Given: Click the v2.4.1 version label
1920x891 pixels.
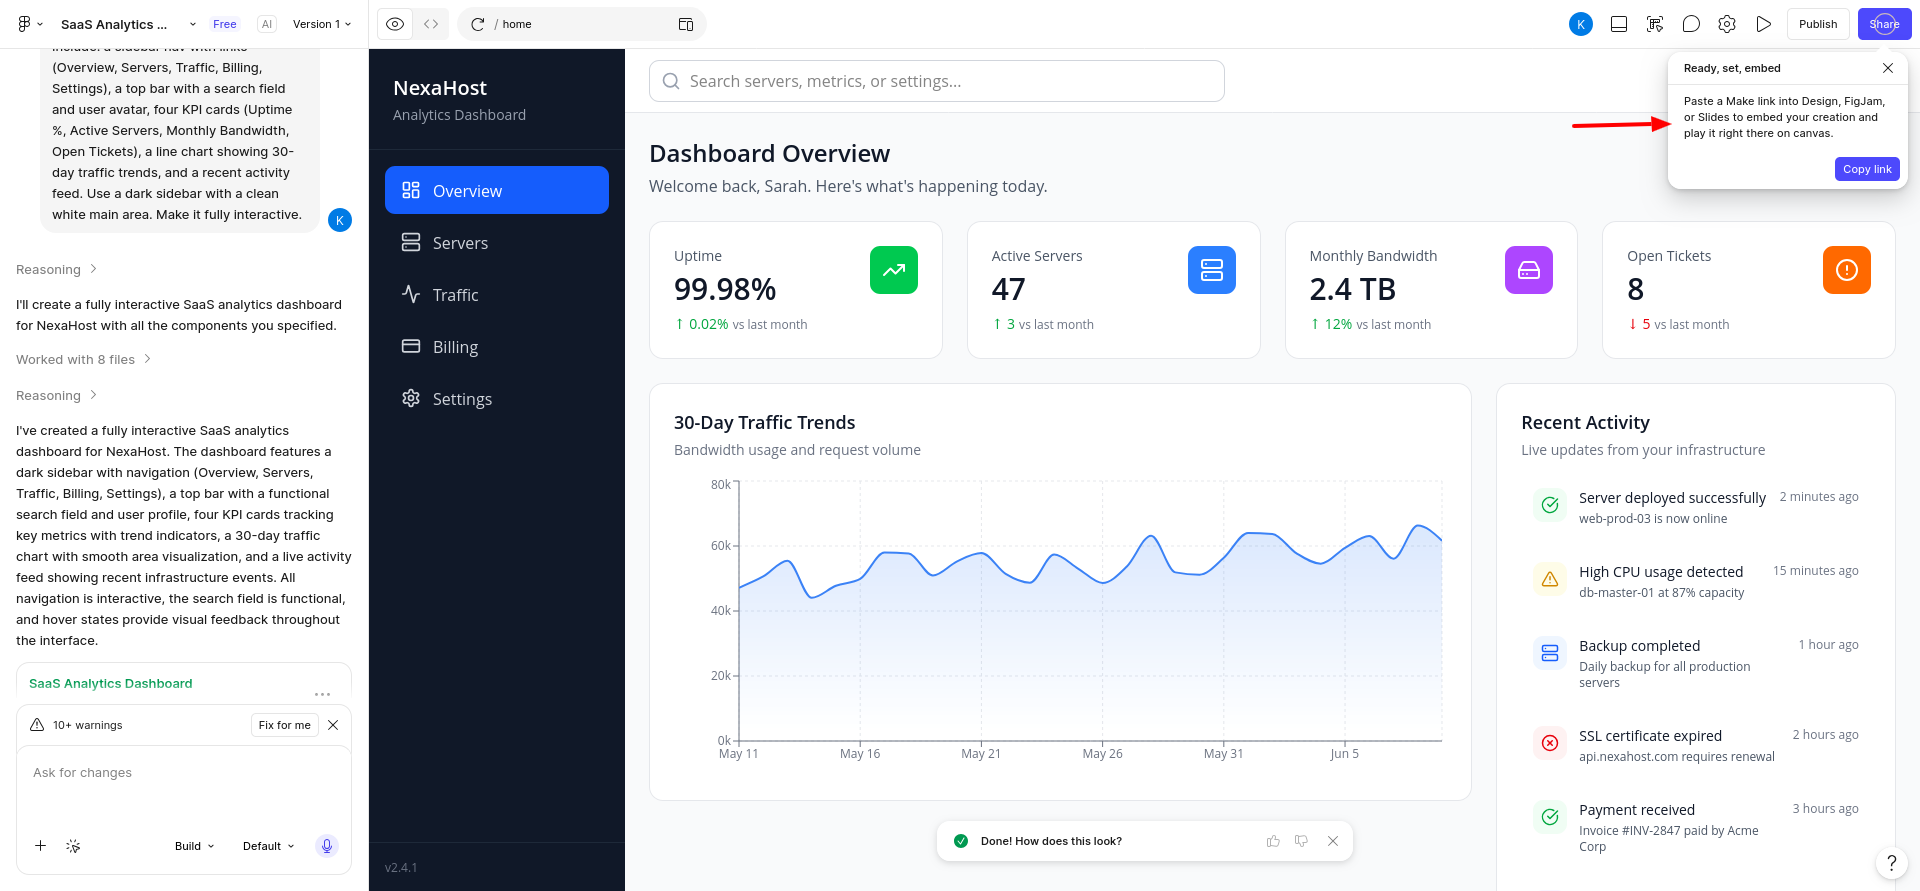Looking at the screenshot, I should point(401,867).
